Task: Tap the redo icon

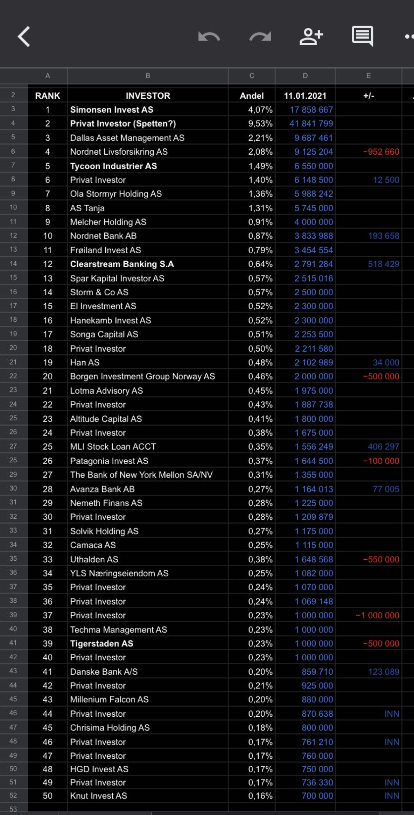Action: click(x=260, y=36)
